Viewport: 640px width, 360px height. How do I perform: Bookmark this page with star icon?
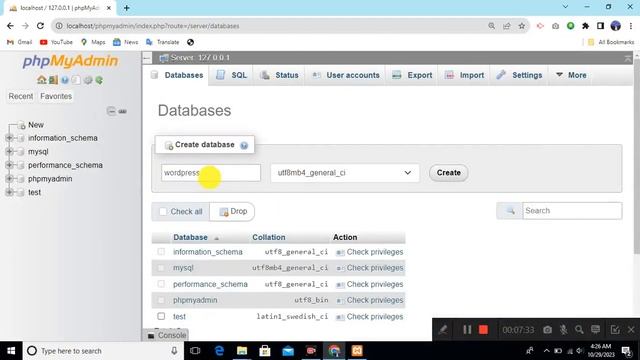(x=522, y=26)
